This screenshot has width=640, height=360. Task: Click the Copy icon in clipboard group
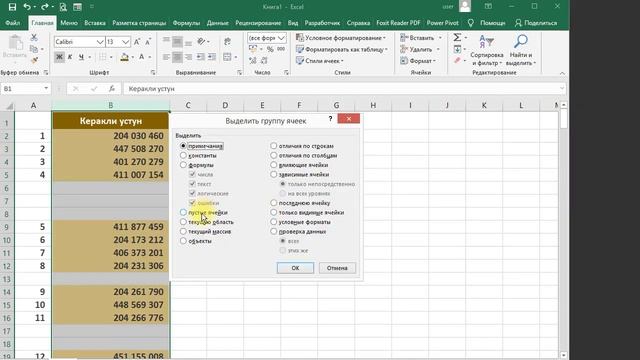34,49
